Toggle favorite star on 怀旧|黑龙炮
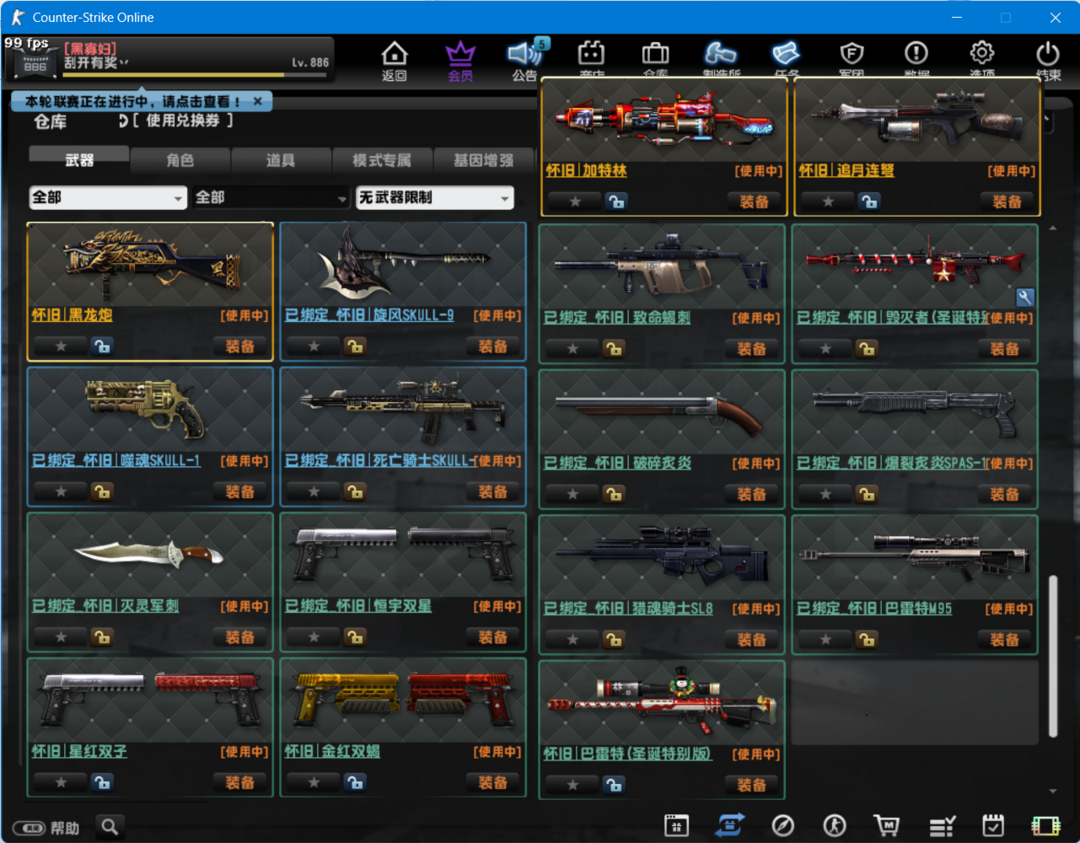The image size is (1080, 843). point(61,346)
